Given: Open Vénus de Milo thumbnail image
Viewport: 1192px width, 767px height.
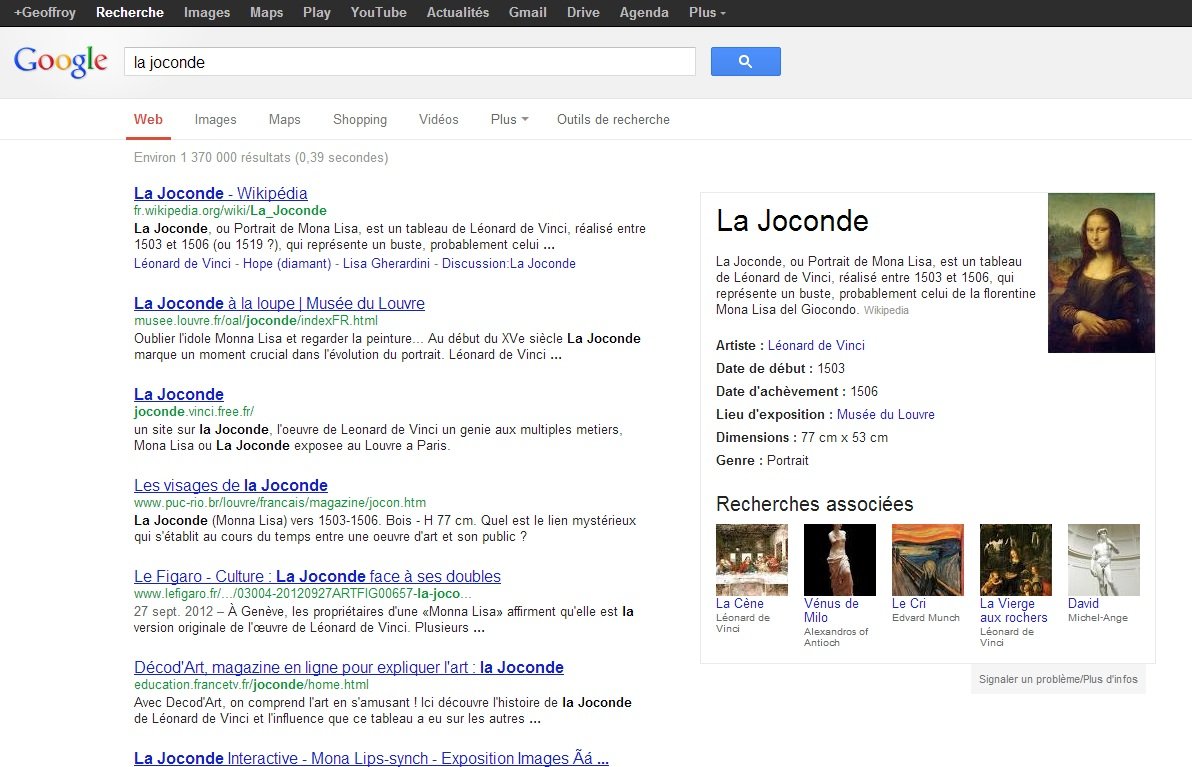Looking at the screenshot, I should (839, 559).
